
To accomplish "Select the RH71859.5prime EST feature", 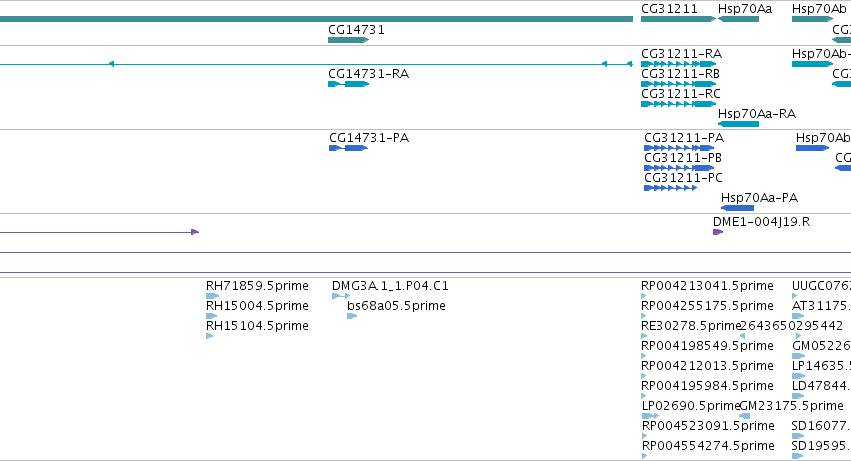I will [x=212, y=296].
